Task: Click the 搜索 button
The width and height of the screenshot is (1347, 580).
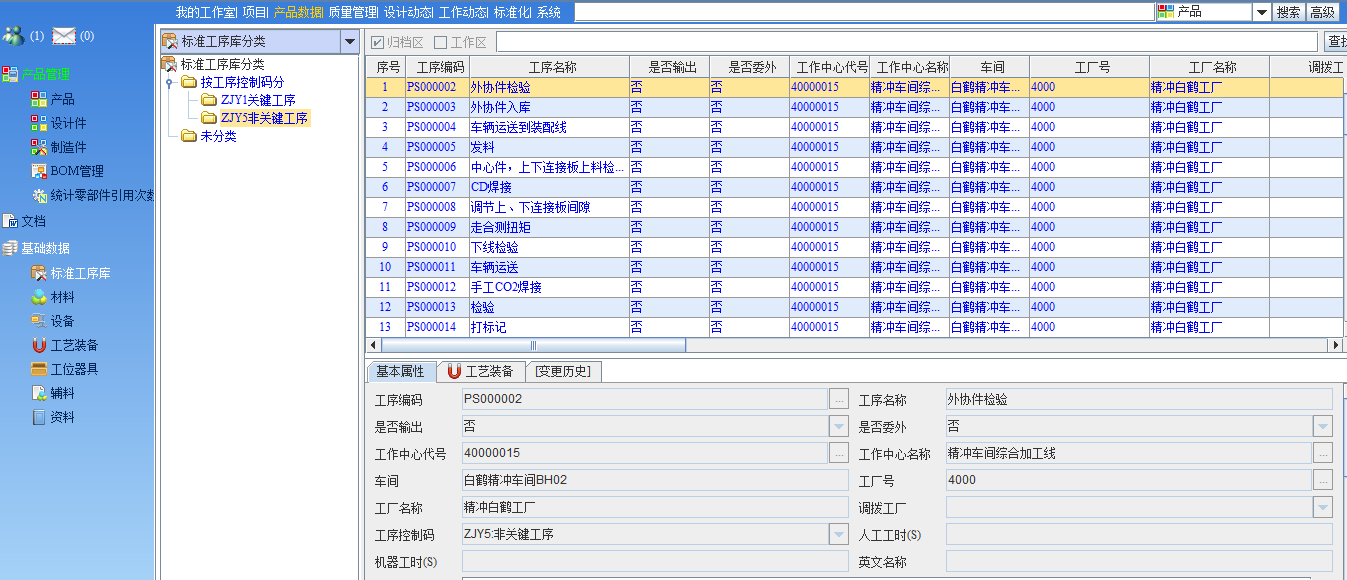Action: pyautogui.click(x=1288, y=12)
